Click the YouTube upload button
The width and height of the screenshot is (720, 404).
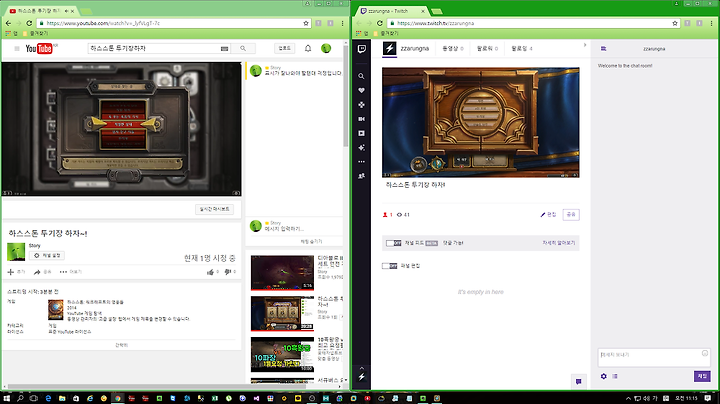tap(285, 48)
